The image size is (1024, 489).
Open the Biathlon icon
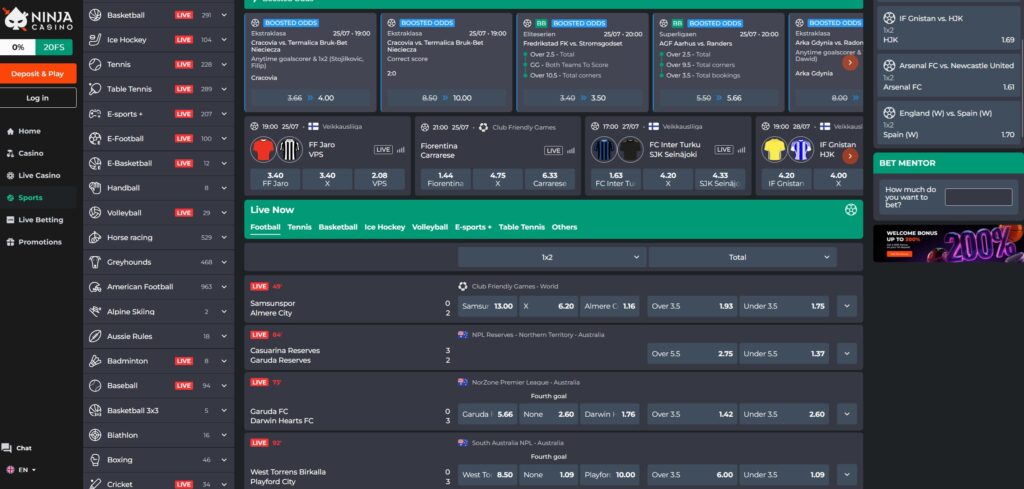pyautogui.click(x=95, y=435)
